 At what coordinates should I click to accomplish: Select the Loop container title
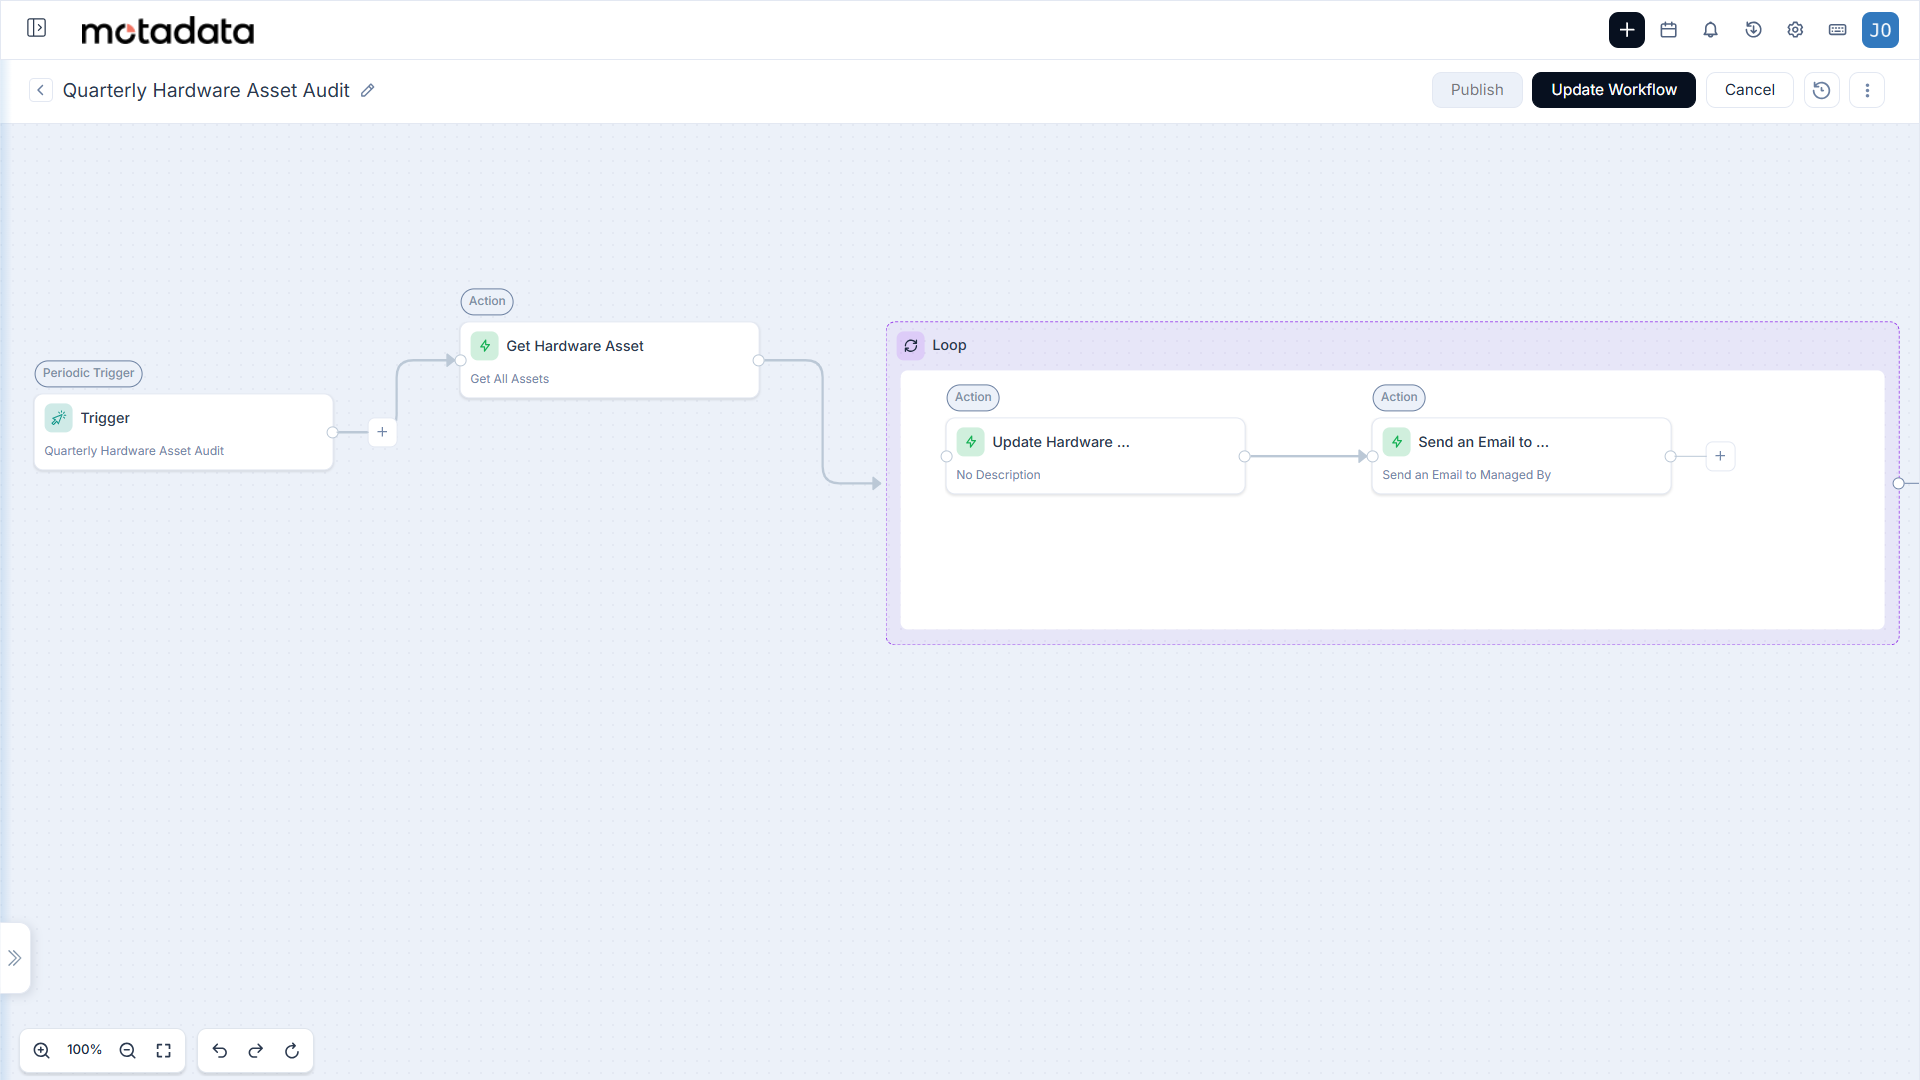coord(949,345)
